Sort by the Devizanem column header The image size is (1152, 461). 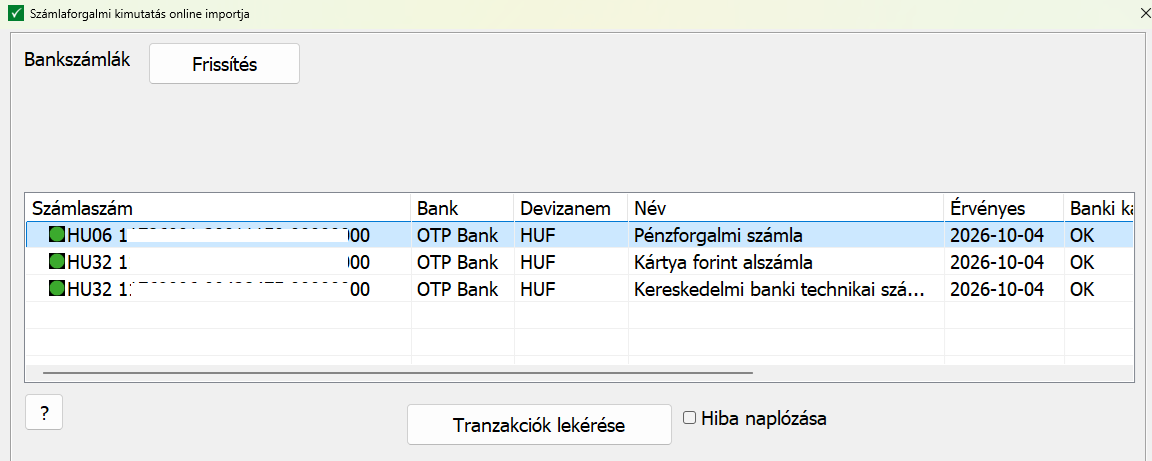point(571,208)
